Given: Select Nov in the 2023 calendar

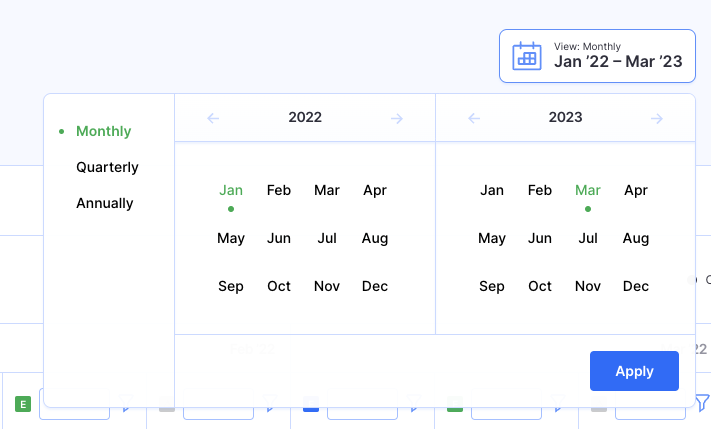Looking at the screenshot, I should (588, 286).
